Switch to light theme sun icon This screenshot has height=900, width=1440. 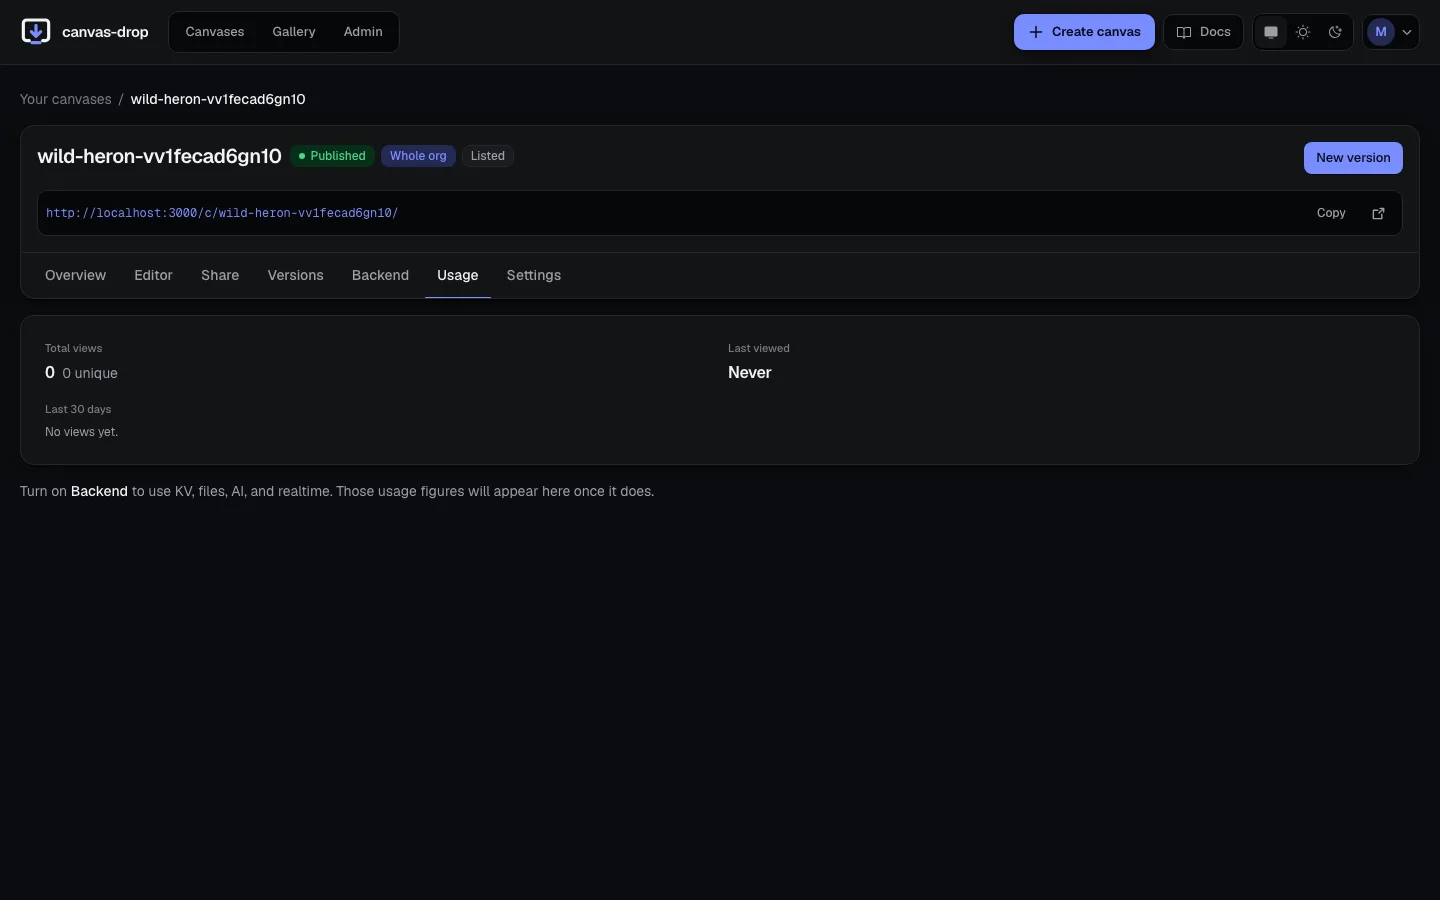1303,32
